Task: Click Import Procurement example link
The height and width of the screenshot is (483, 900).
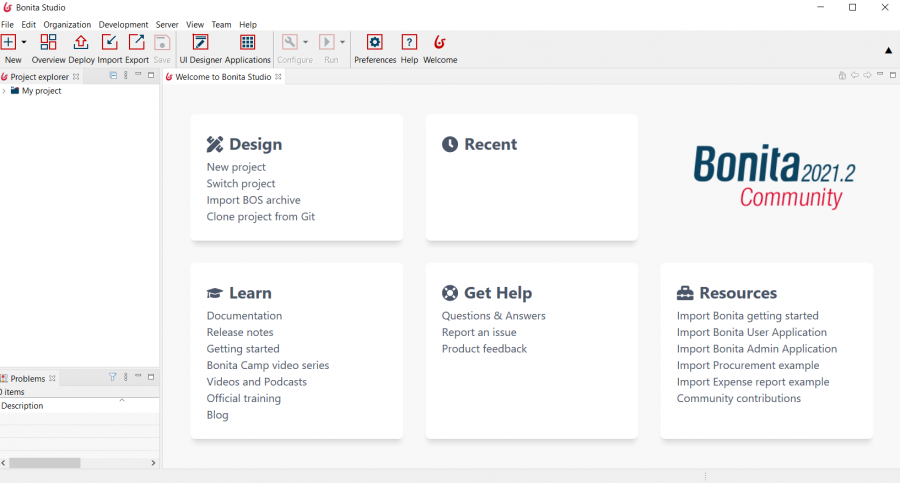Action: click(x=748, y=365)
